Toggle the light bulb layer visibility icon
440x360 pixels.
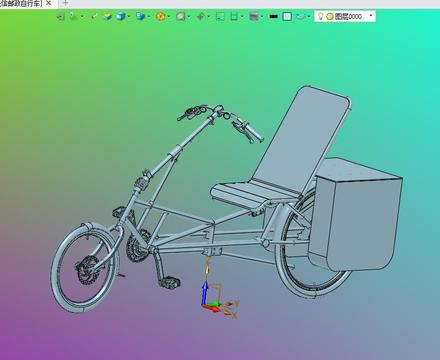pos(320,16)
